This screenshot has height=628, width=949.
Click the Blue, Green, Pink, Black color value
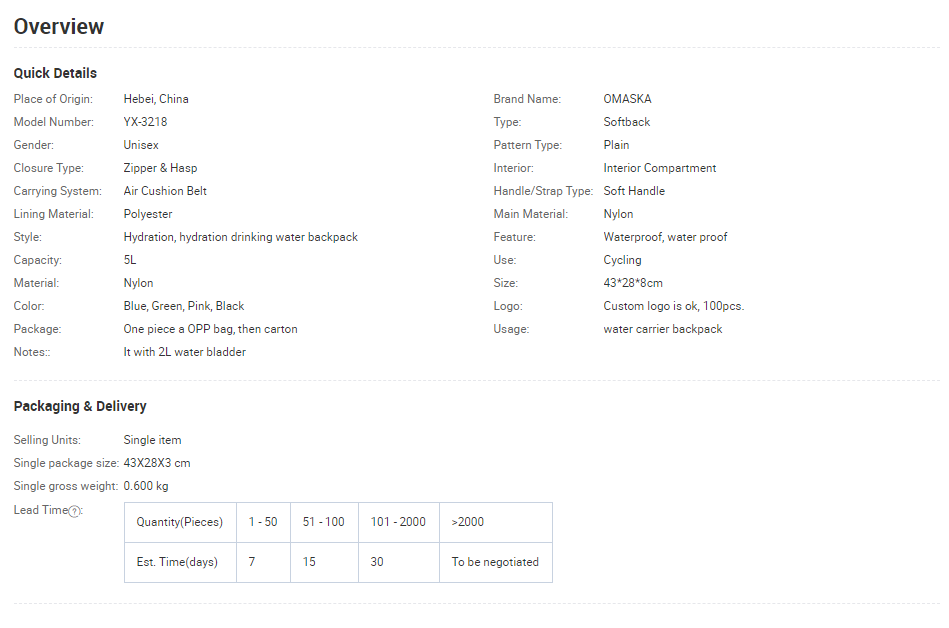tap(184, 306)
